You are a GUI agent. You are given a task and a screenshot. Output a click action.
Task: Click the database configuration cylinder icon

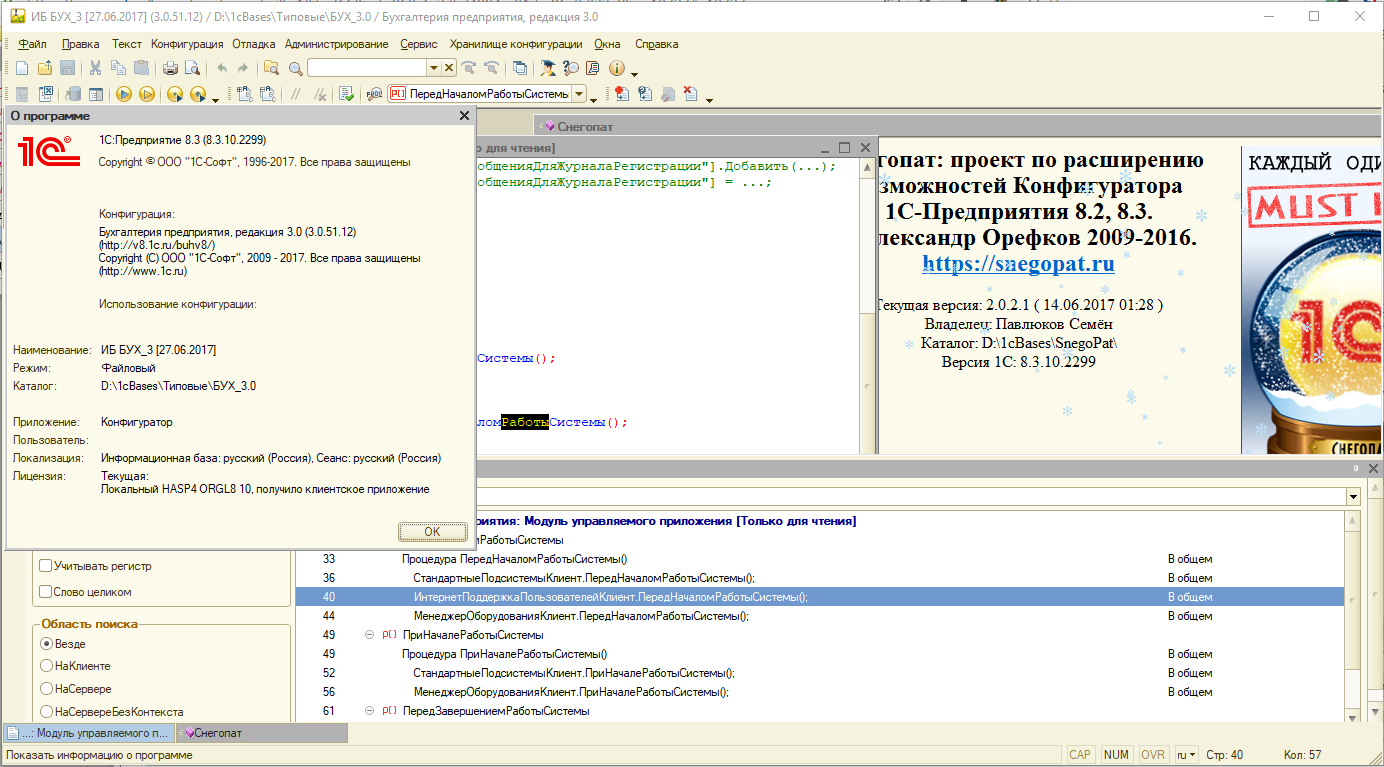point(74,94)
